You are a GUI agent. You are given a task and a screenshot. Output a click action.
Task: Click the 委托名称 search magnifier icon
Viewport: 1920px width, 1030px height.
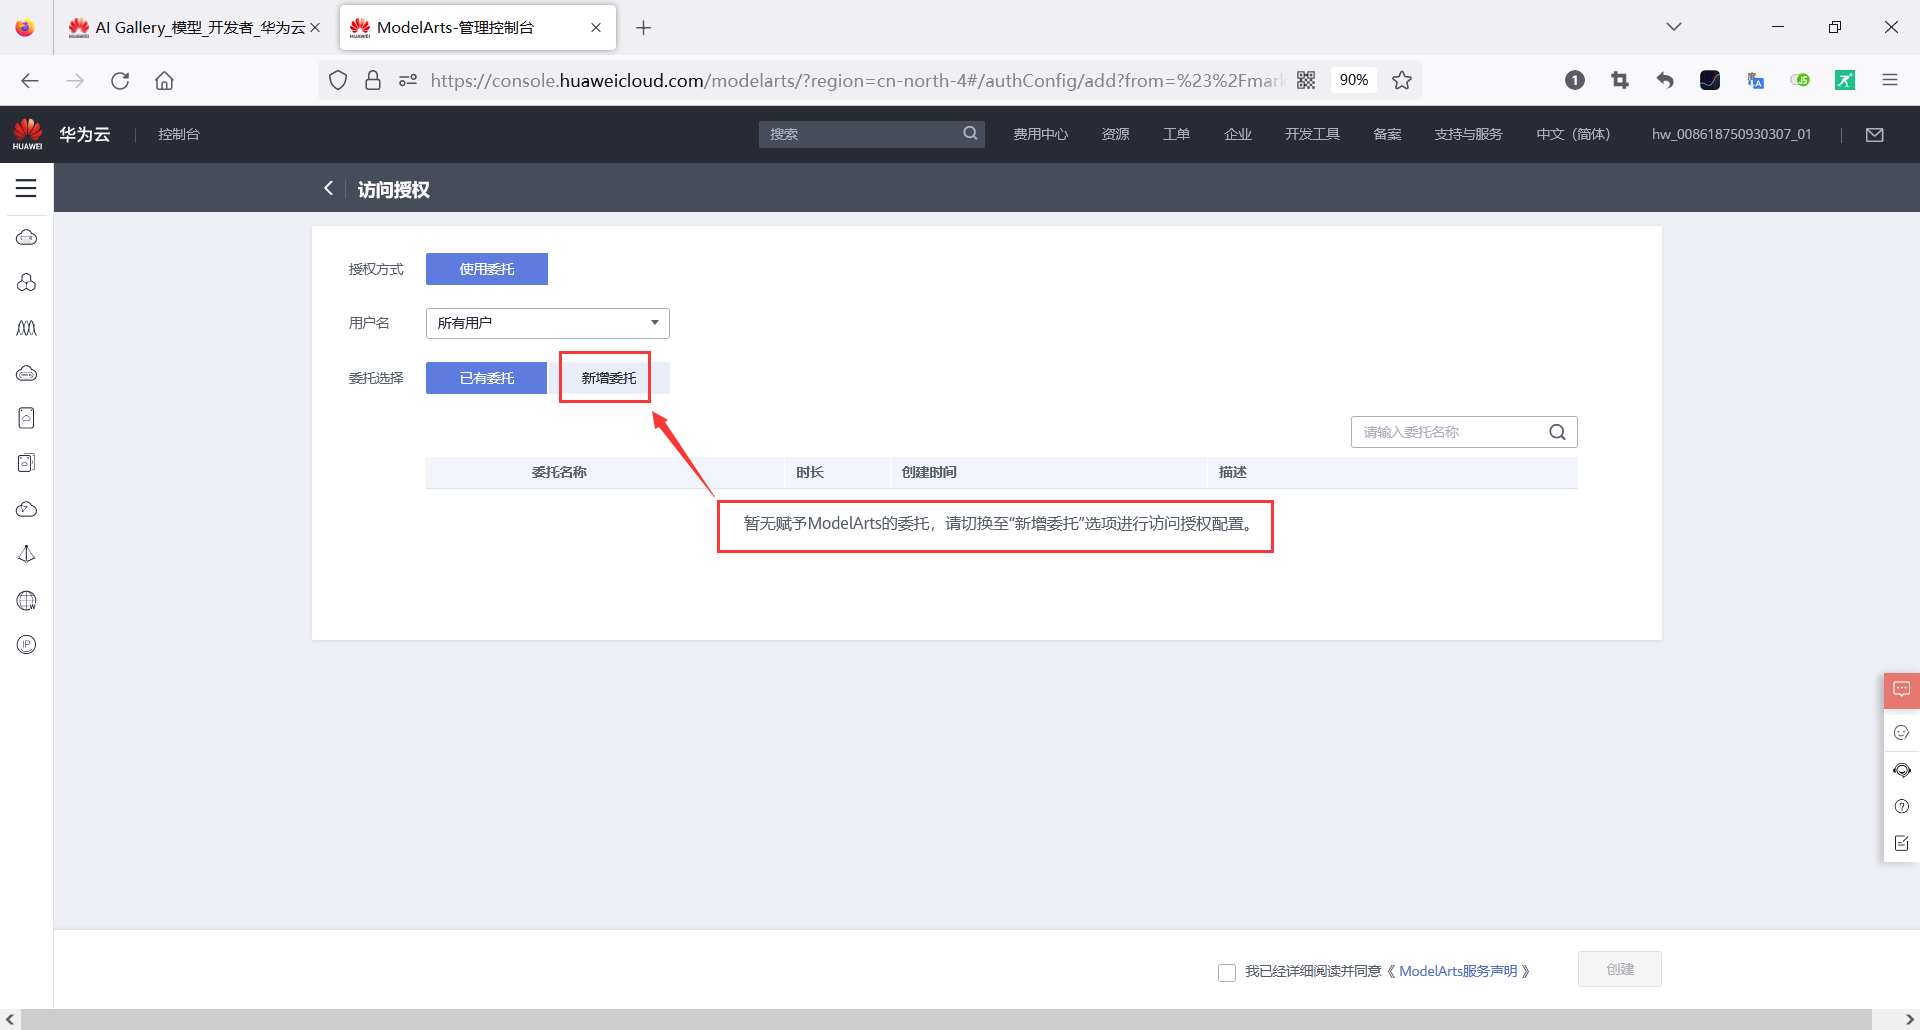click(1557, 432)
